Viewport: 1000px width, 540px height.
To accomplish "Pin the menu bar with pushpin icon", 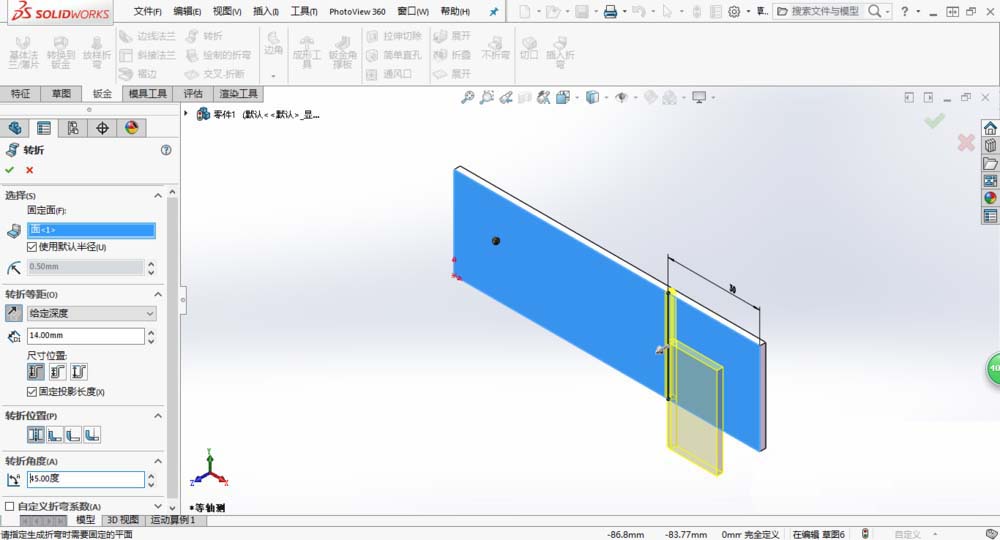I will 494,11.
